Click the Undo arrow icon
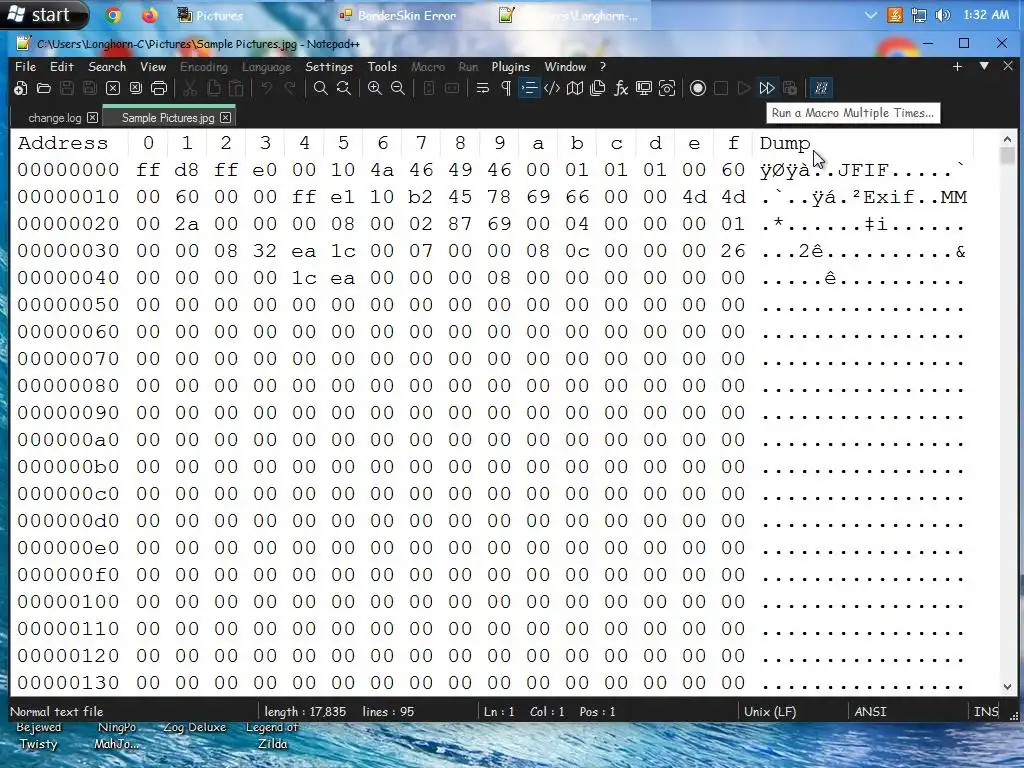This screenshot has width=1024, height=768. tap(266, 88)
